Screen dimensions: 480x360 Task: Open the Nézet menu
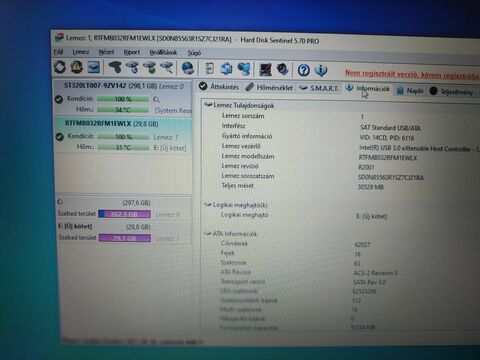pos(106,52)
